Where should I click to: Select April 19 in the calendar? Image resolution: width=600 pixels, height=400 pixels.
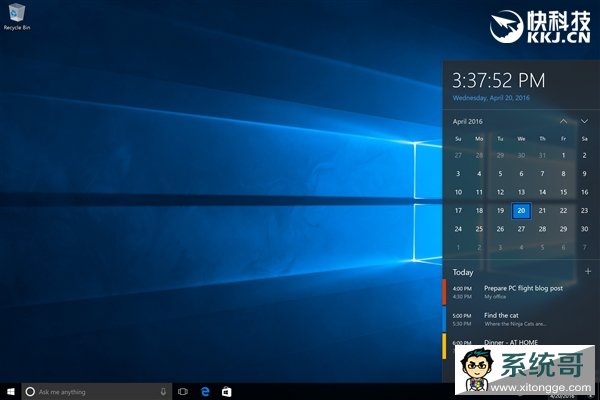click(500, 211)
